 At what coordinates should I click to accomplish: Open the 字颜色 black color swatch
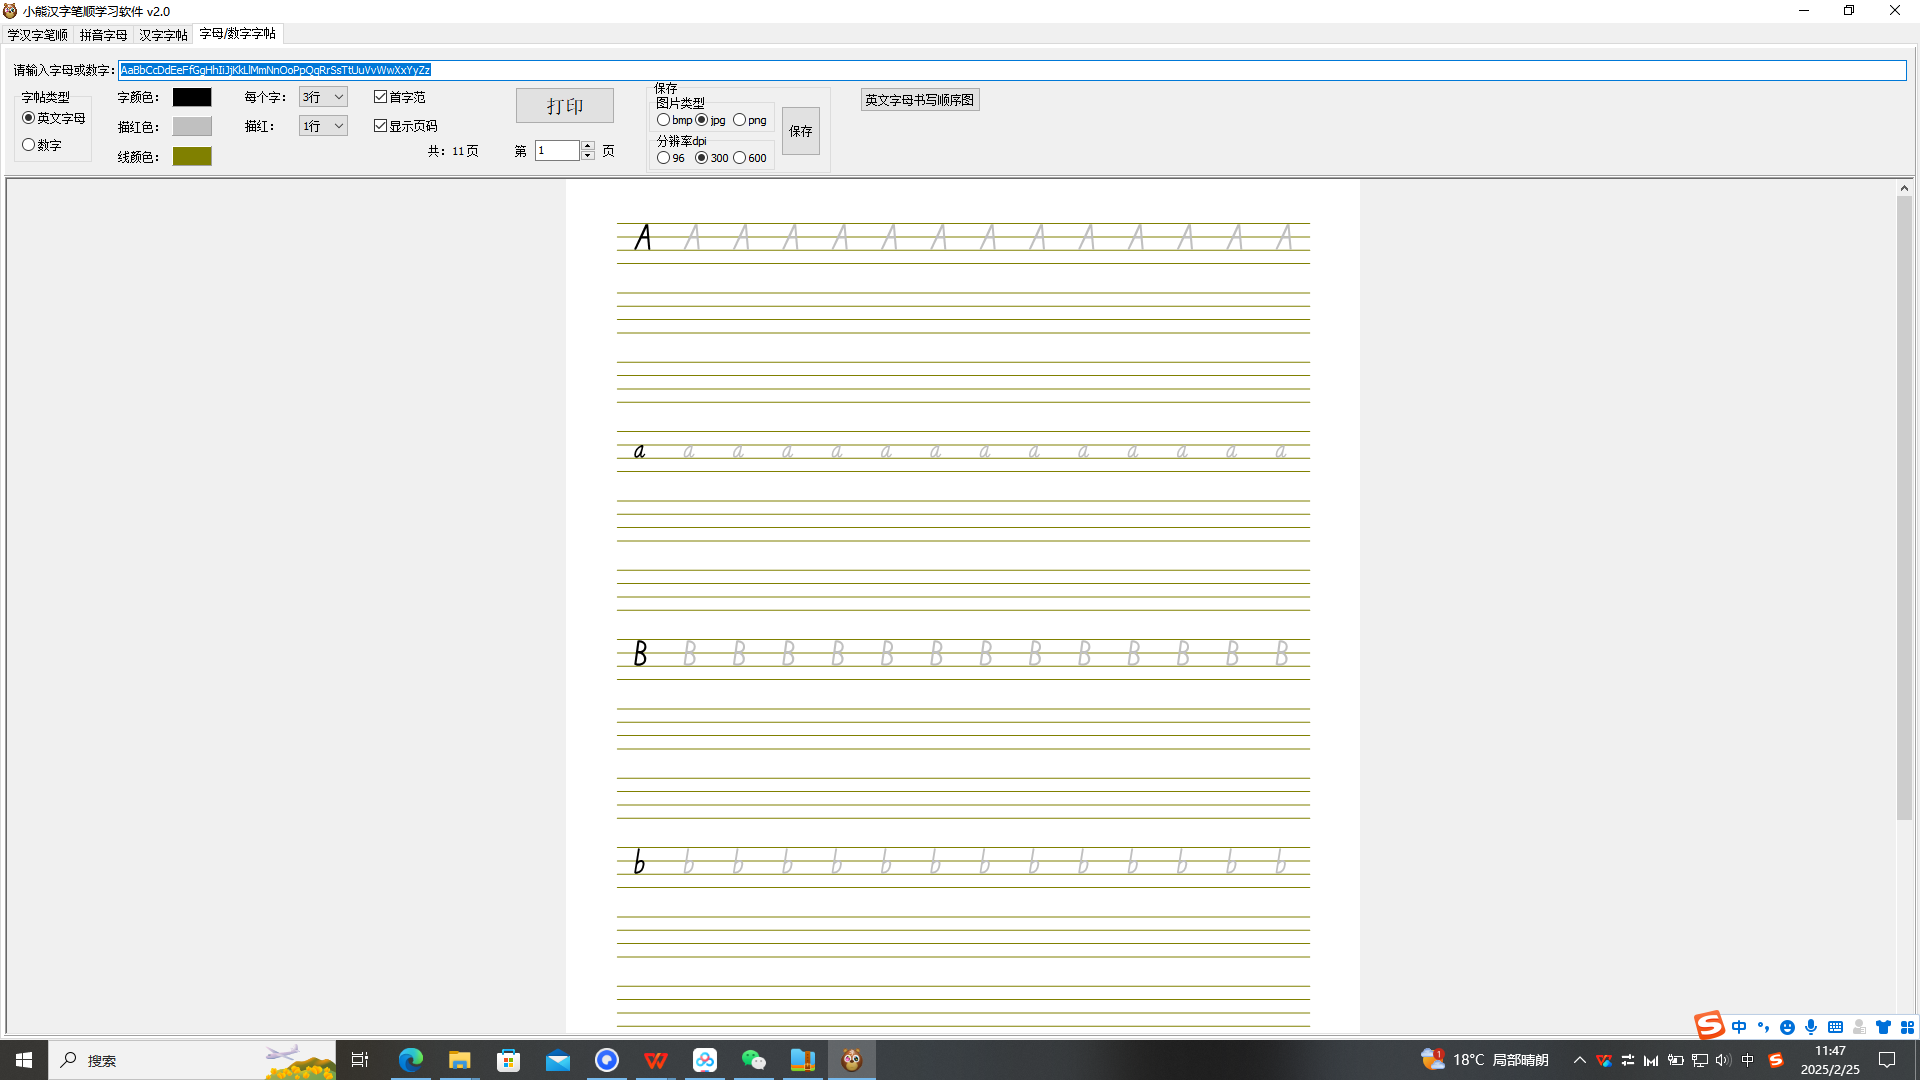(192, 97)
